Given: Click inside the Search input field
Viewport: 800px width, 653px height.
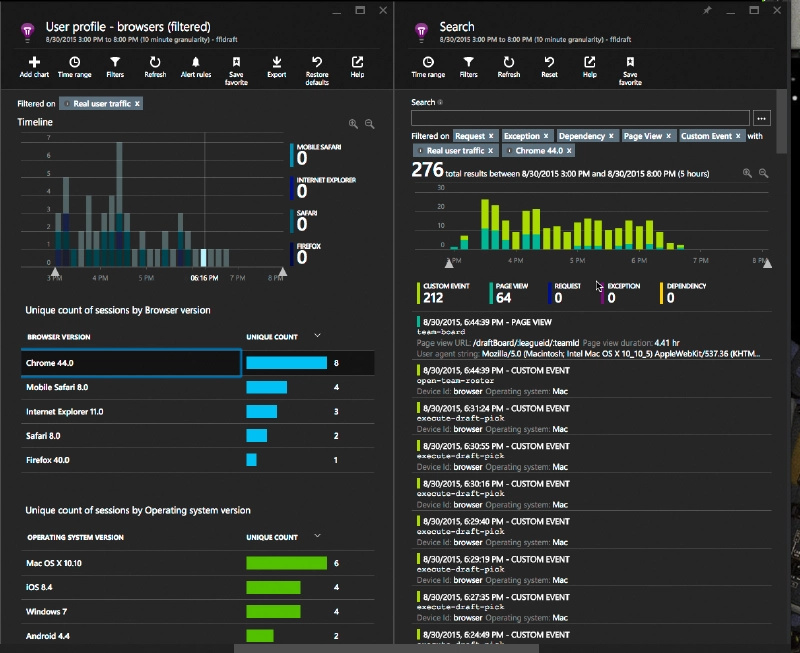Looking at the screenshot, I should coord(580,118).
